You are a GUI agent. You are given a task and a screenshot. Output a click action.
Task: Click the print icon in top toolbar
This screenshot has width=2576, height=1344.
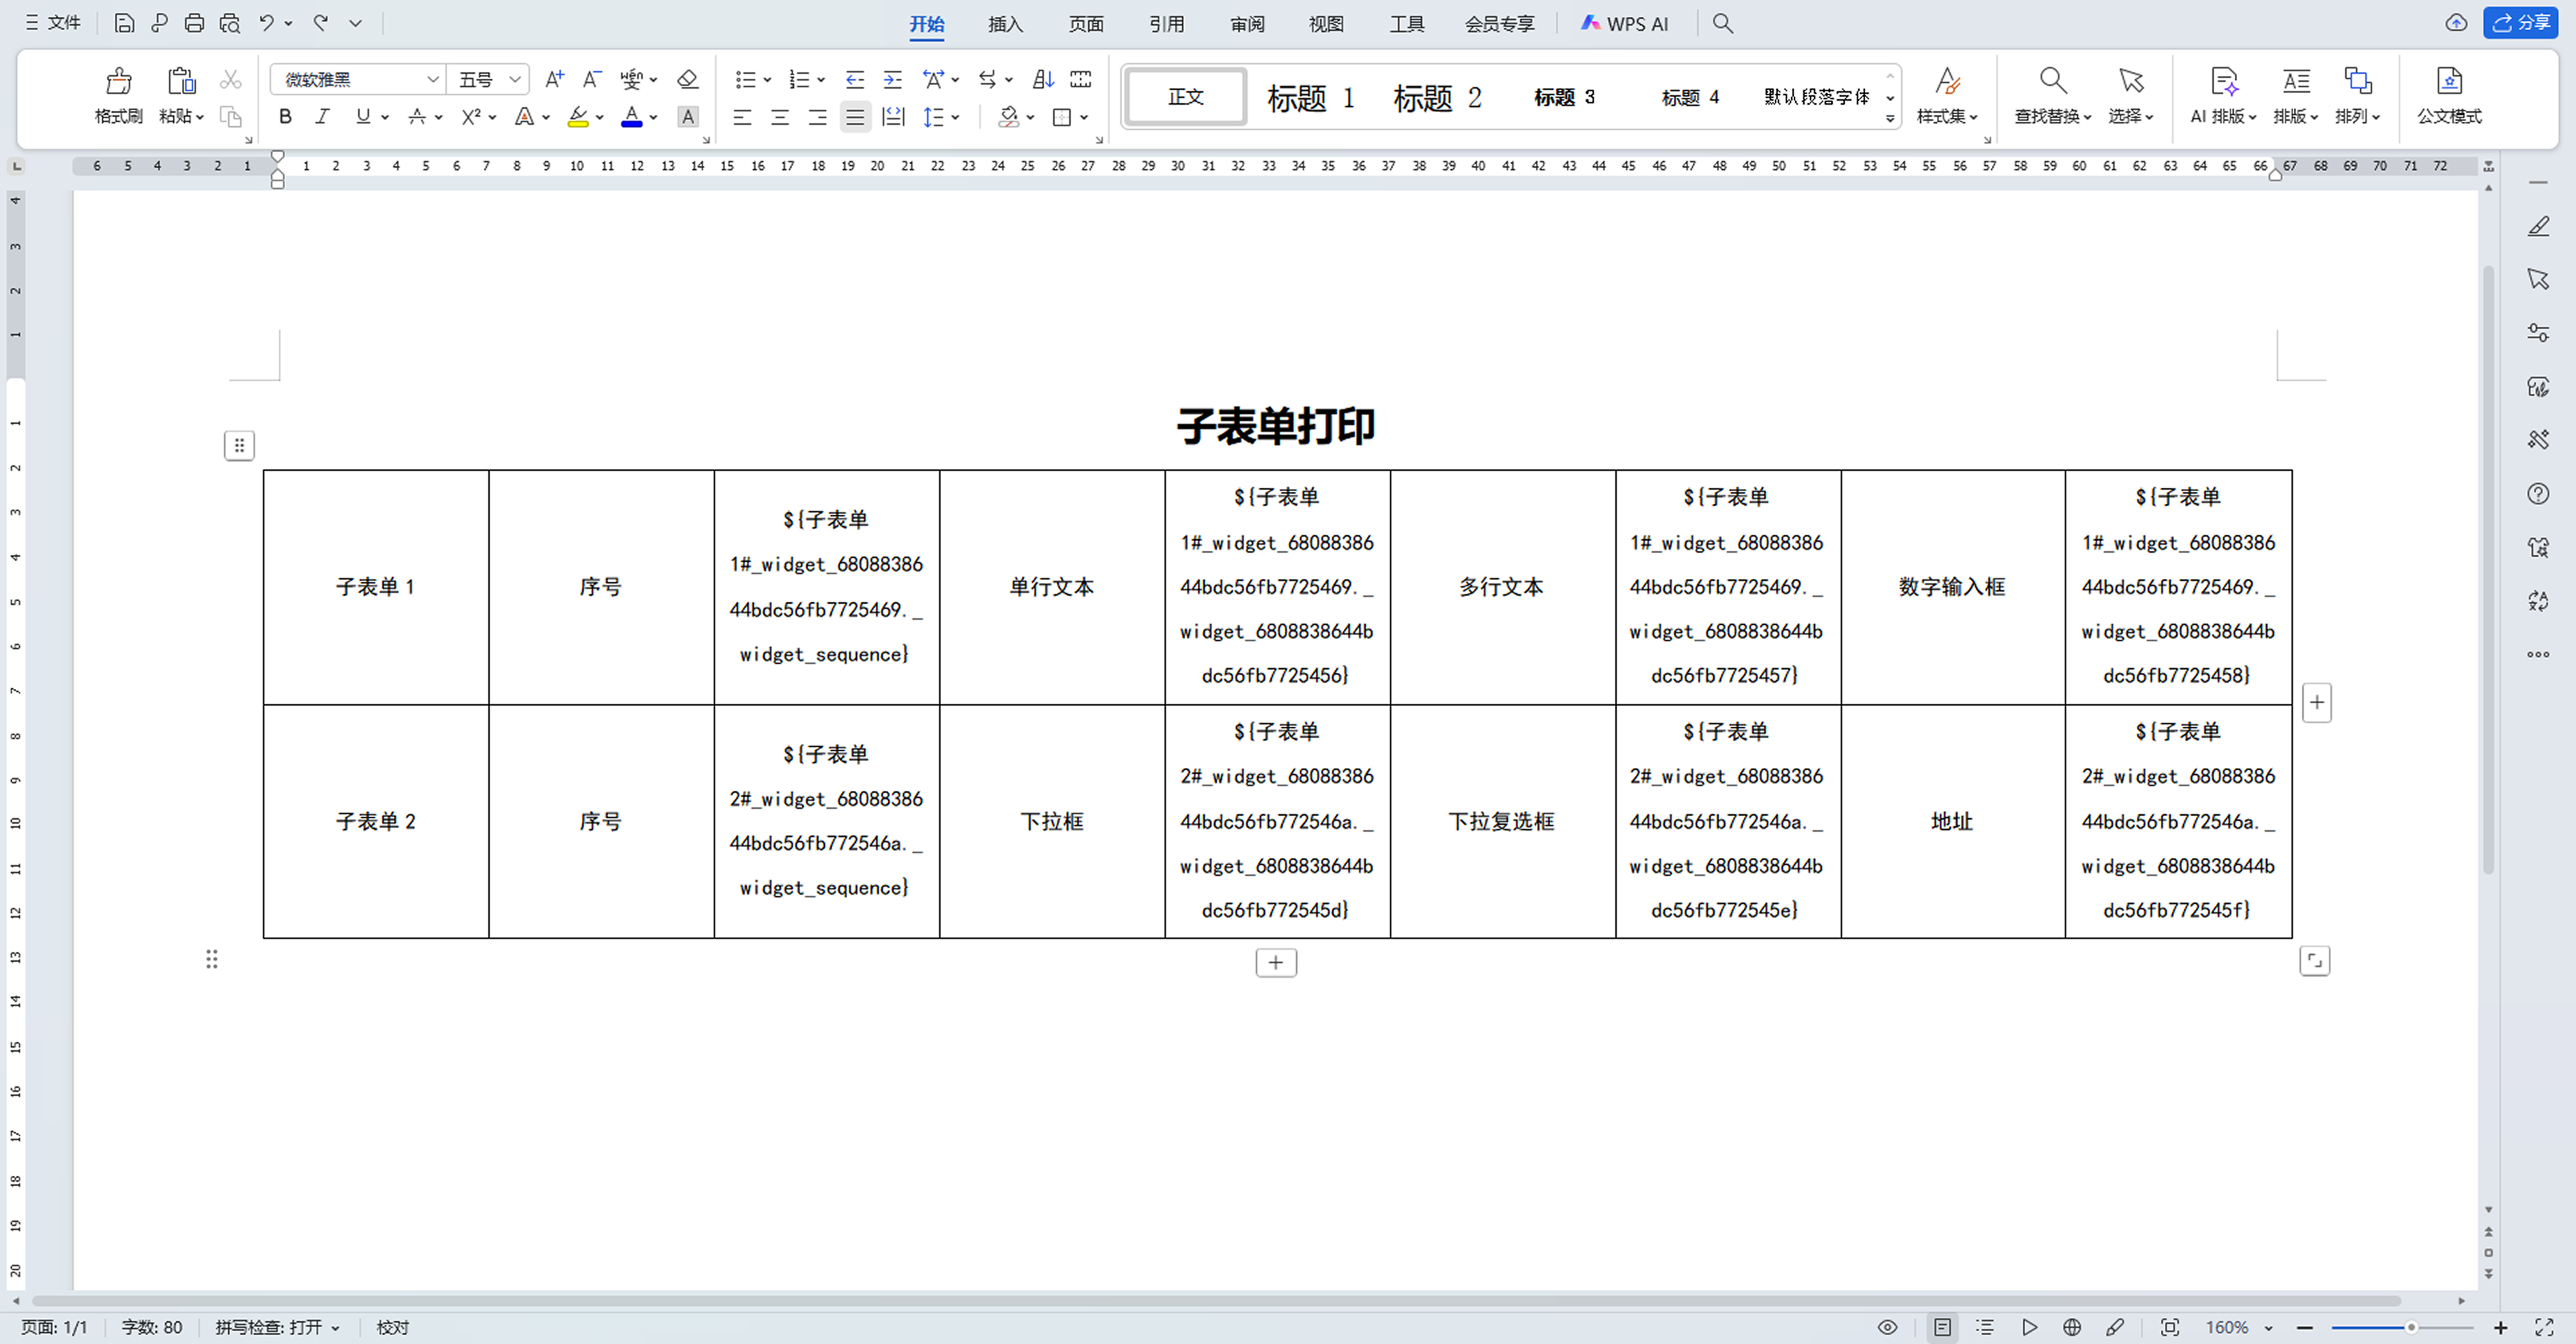click(x=194, y=23)
